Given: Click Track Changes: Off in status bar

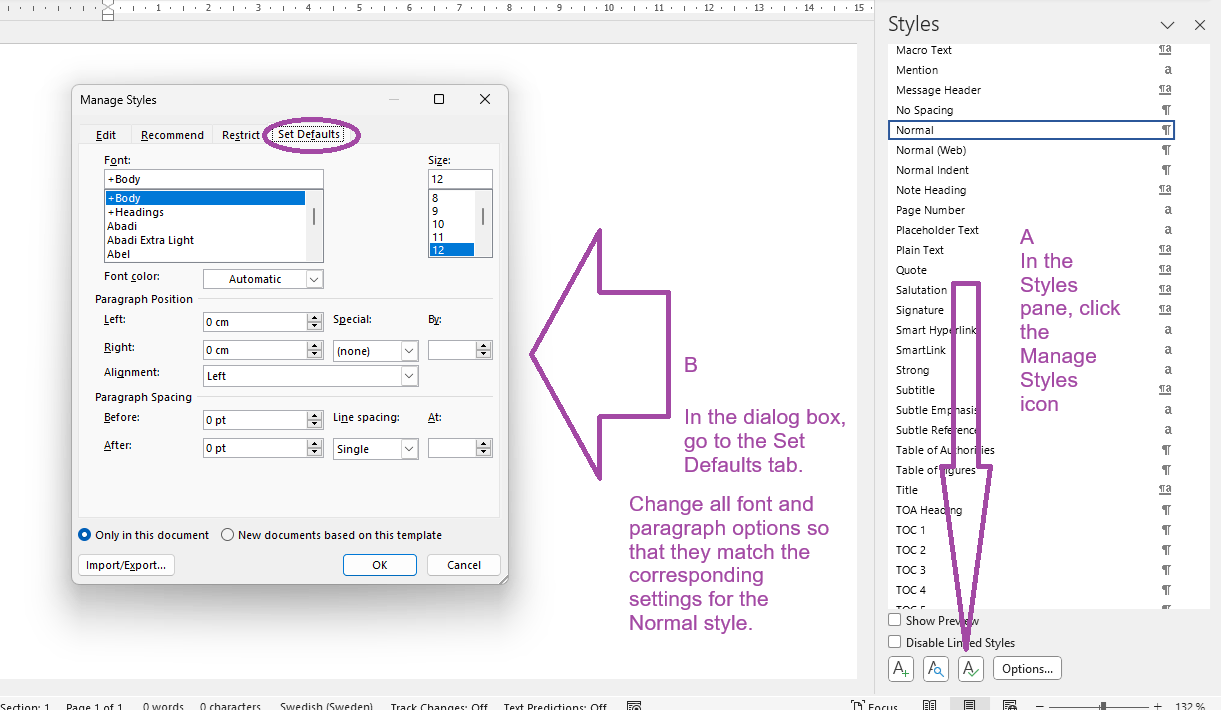Looking at the screenshot, I should pyautogui.click(x=439, y=706).
